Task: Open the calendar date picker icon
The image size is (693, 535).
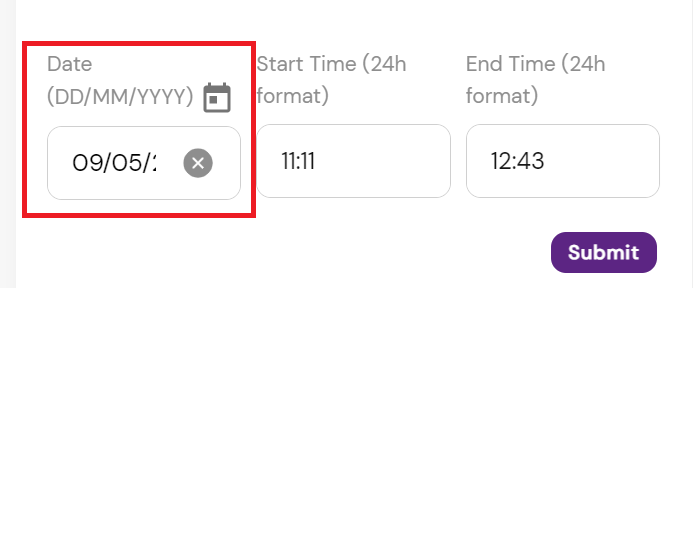Action: pos(217,98)
